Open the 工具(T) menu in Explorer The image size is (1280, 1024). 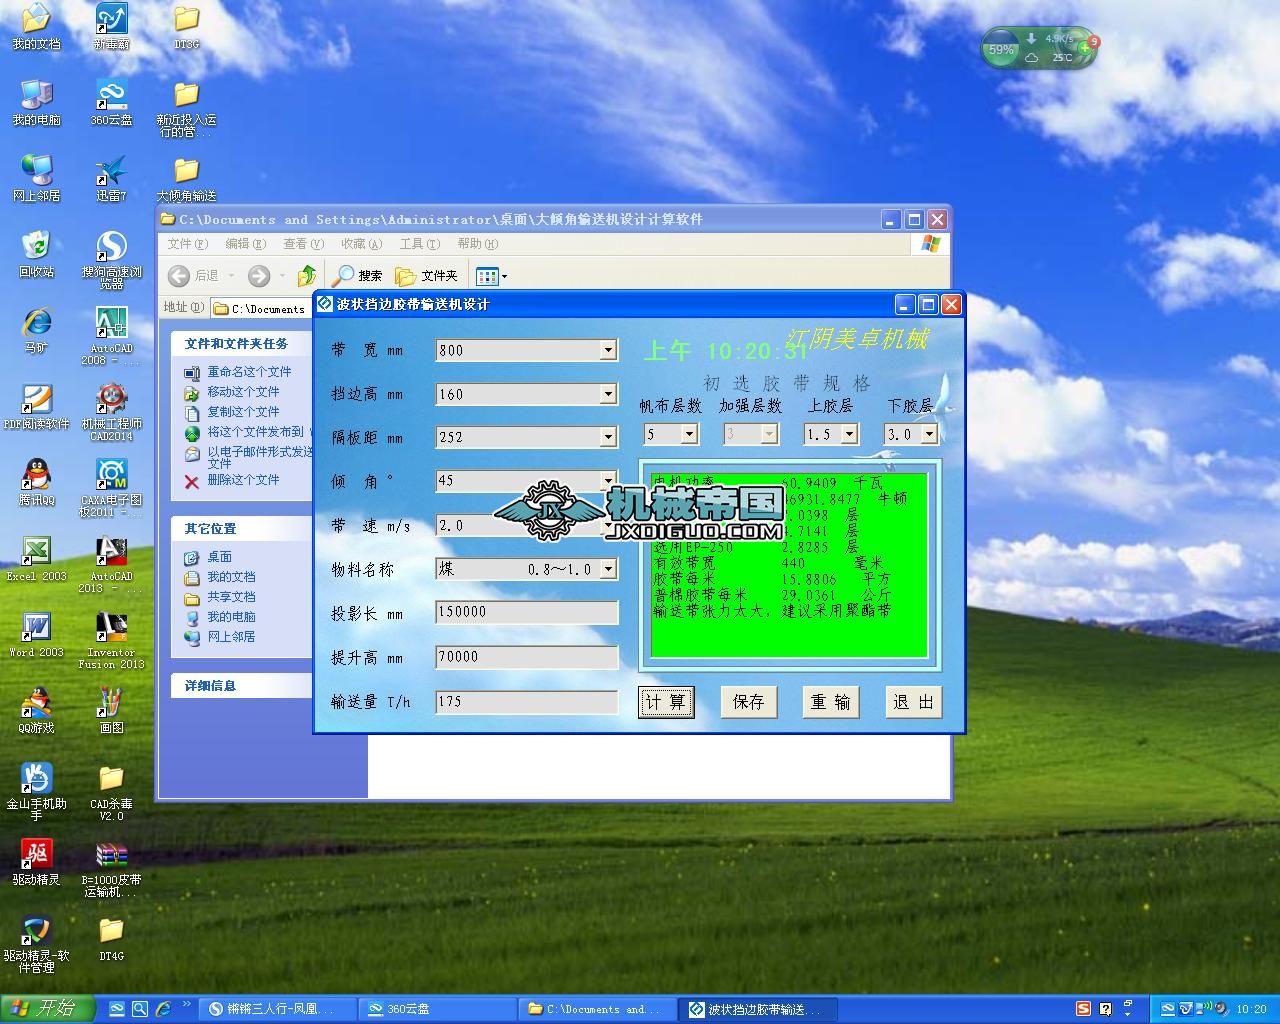(x=419, y=244)
